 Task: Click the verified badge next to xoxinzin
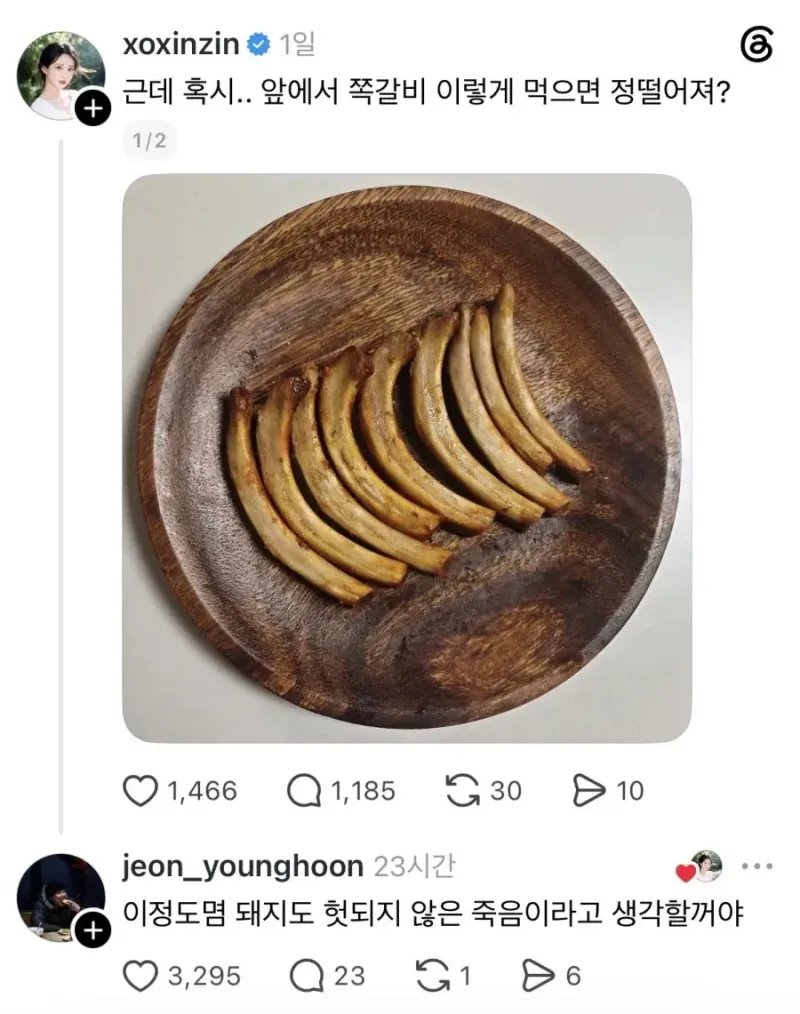point(259,45)
